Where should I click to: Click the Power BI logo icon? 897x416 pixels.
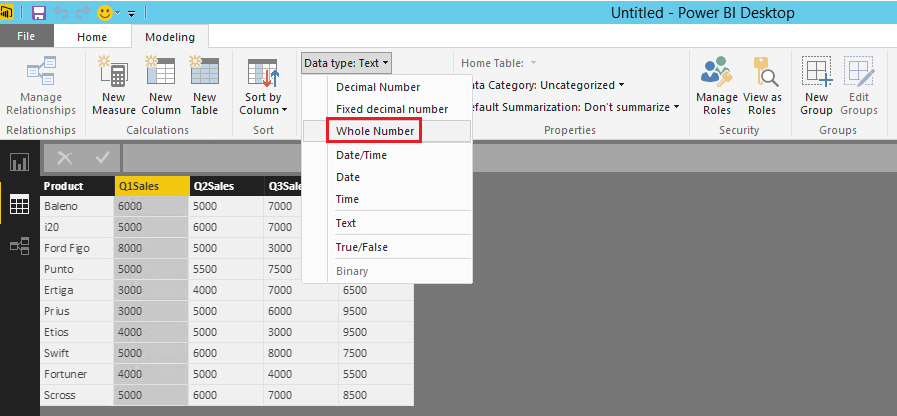(6, 12)
